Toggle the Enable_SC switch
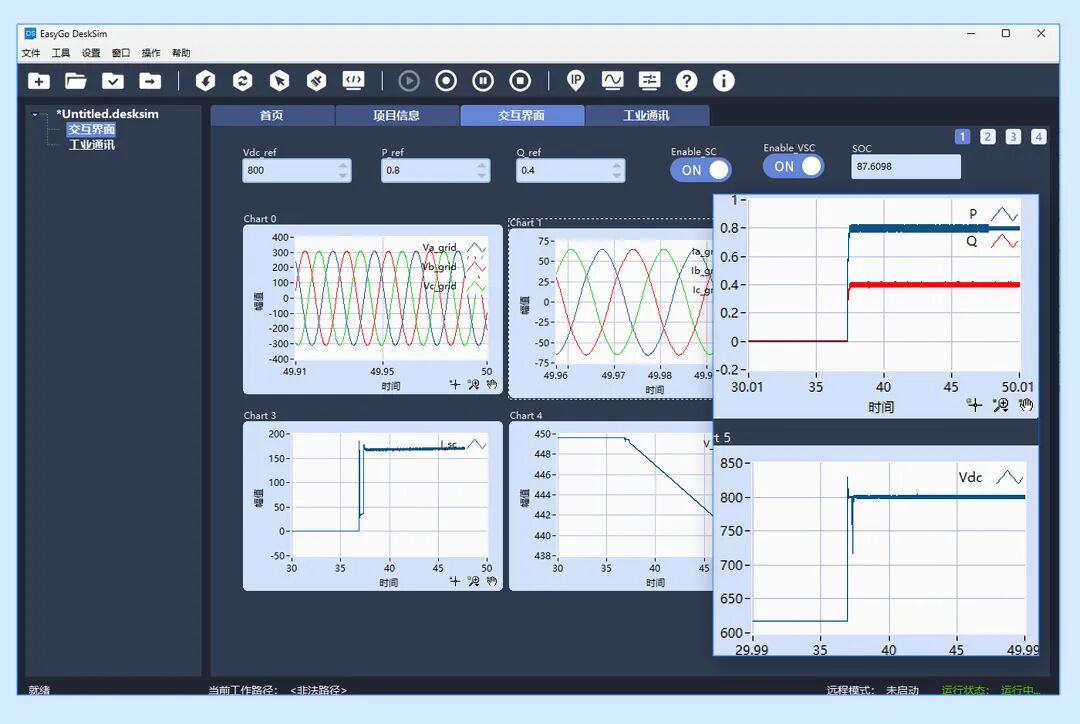 tap(700, 170)
